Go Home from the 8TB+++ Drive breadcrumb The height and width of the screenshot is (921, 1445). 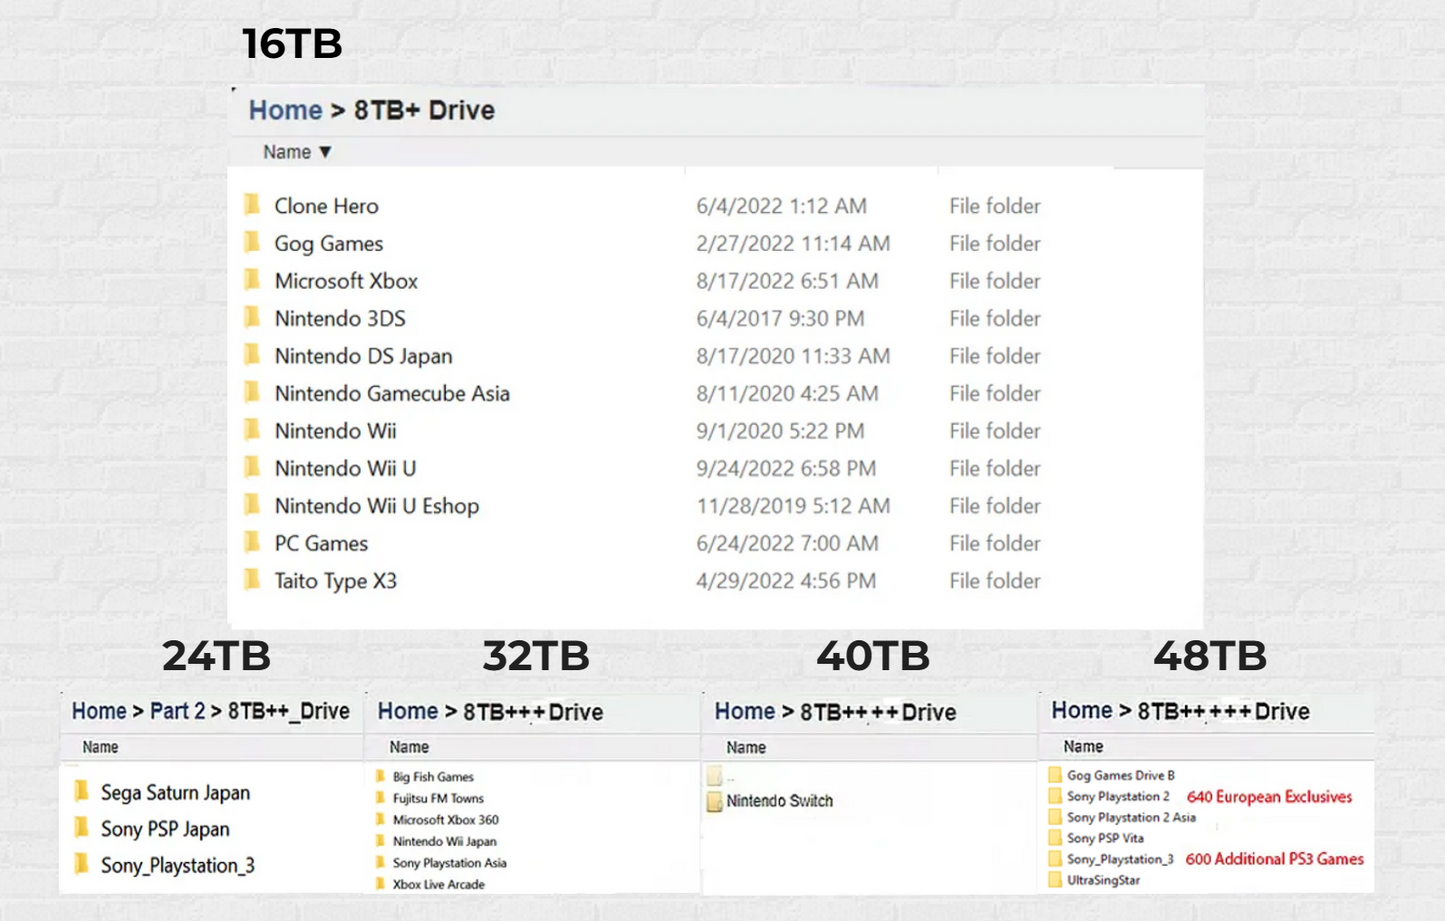point(407,711)
